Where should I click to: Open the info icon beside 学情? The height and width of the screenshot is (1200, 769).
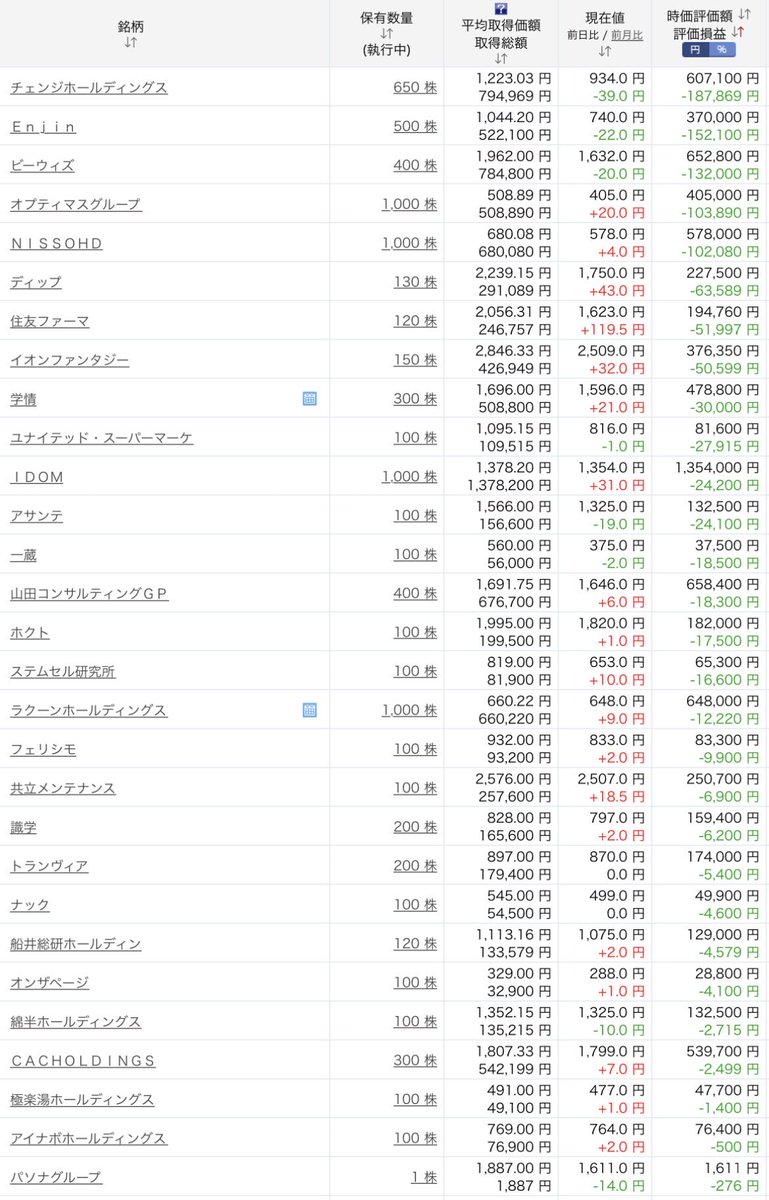tap(310, 398)
